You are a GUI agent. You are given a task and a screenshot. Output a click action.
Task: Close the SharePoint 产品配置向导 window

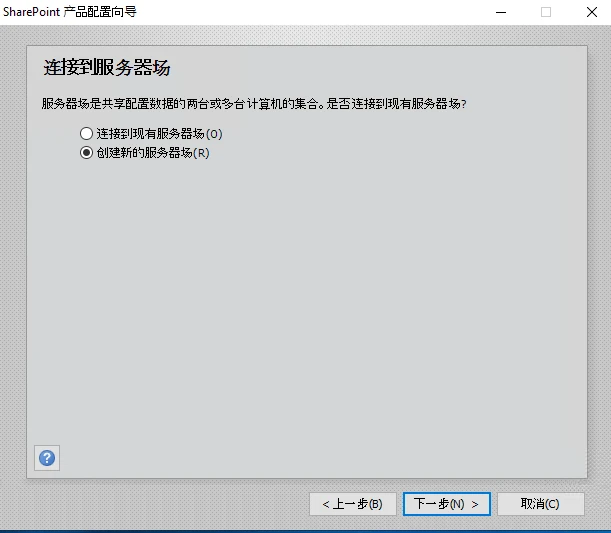click(592, 12)
